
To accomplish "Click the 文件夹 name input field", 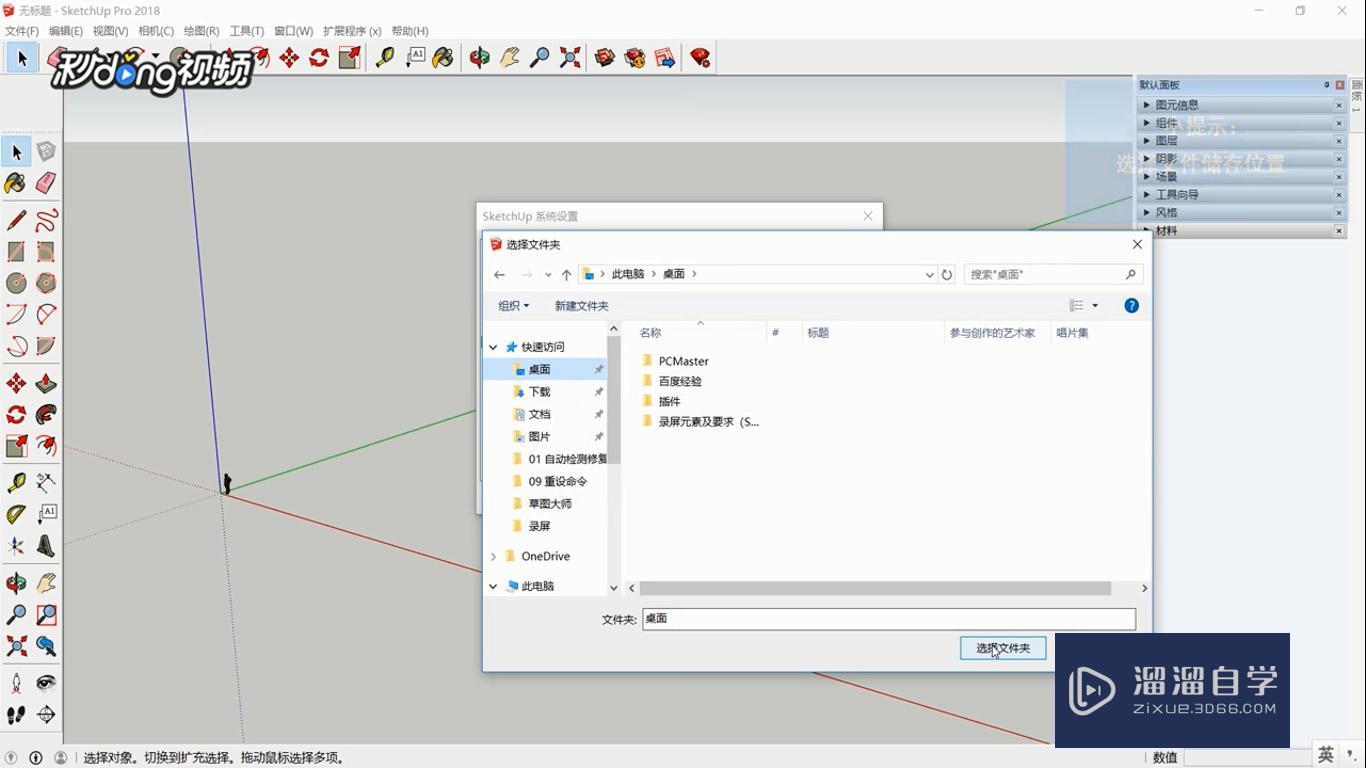I will click(x=889, y=619).
